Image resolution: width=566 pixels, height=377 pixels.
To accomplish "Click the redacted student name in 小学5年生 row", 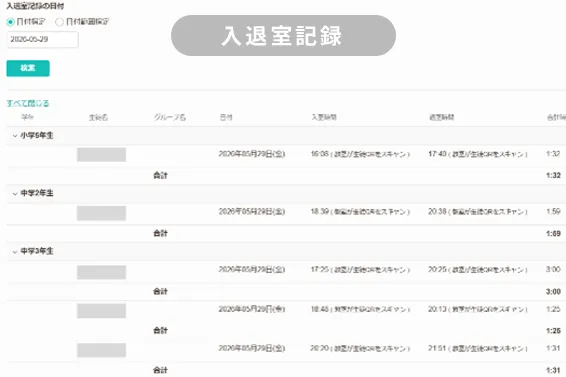I will (101, 155).
